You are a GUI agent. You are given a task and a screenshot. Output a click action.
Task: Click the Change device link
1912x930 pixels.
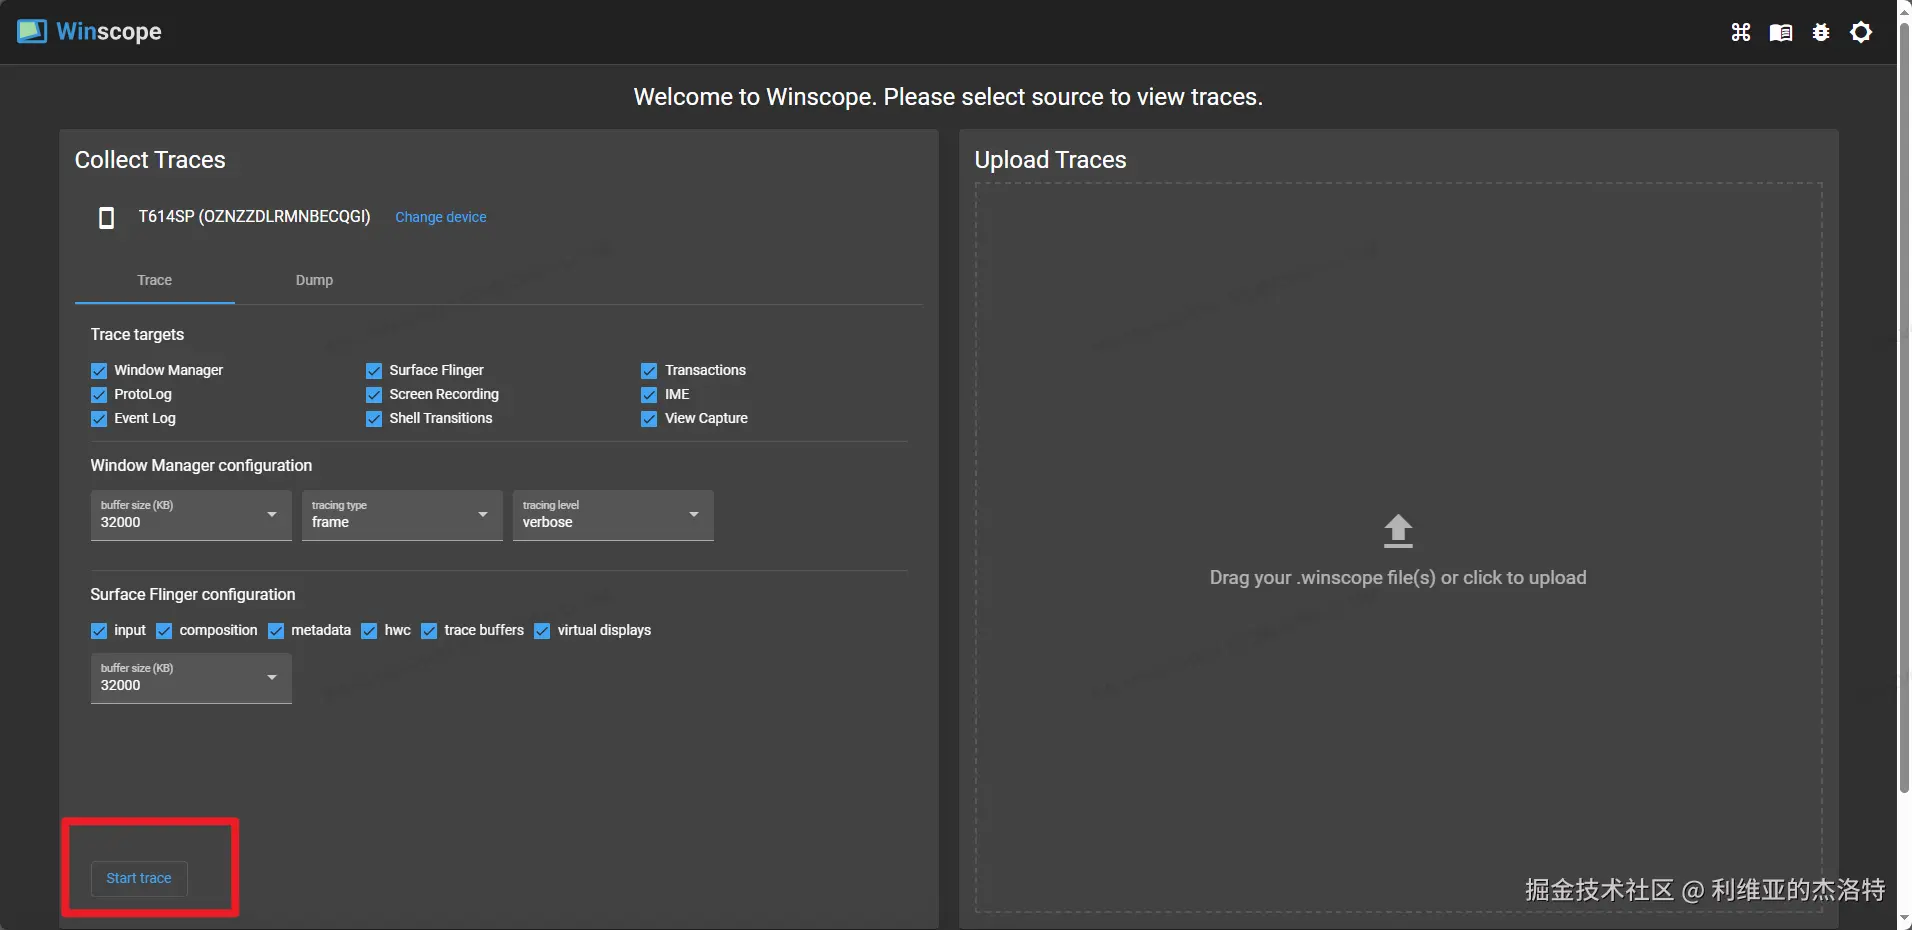click(x=441, y=217)
